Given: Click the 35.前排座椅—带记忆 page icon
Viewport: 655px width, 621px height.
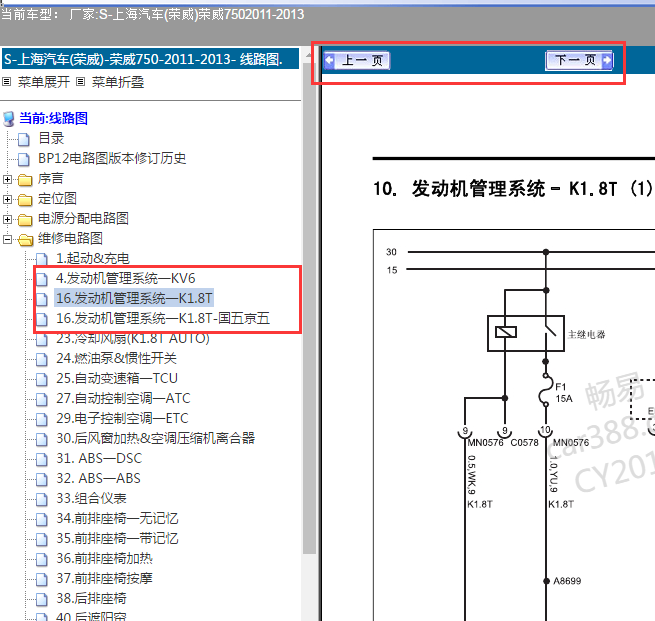Looking at the screenshot, I should click(x=41, y=540).
